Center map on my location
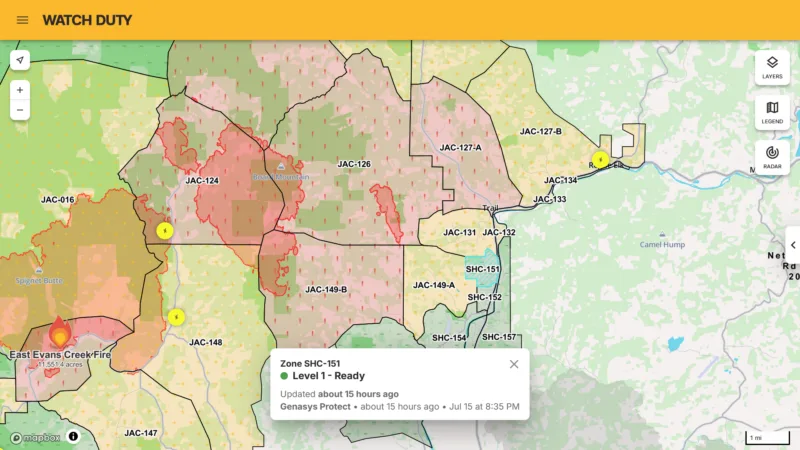This screenshot has width=800, height=450. [x=20, y=60]
